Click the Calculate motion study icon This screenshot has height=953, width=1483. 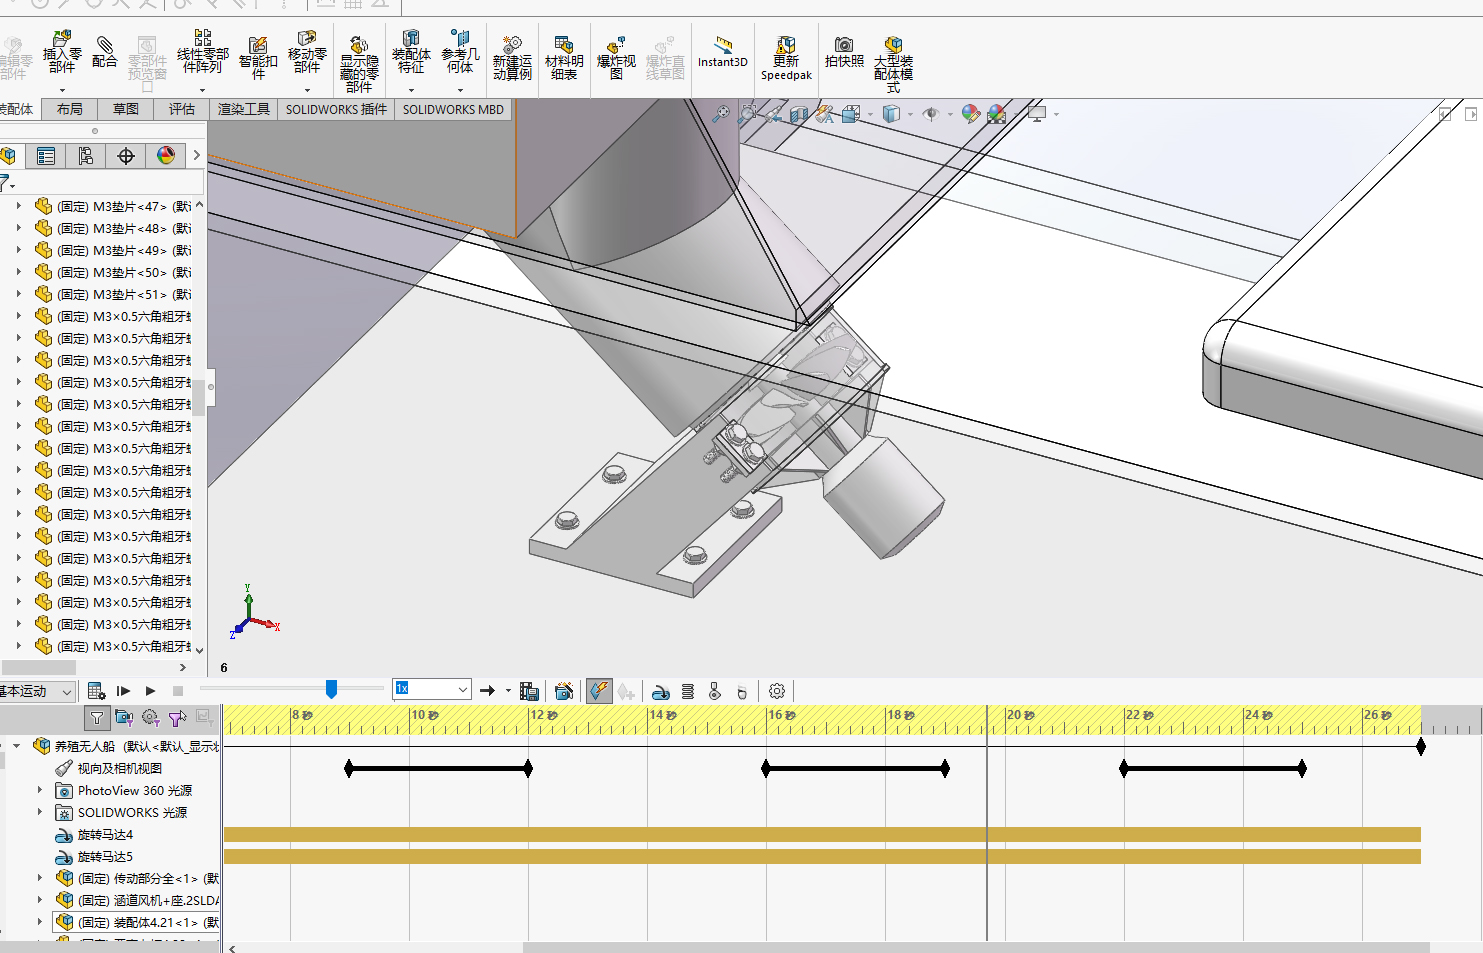click(x=96, y=691)
